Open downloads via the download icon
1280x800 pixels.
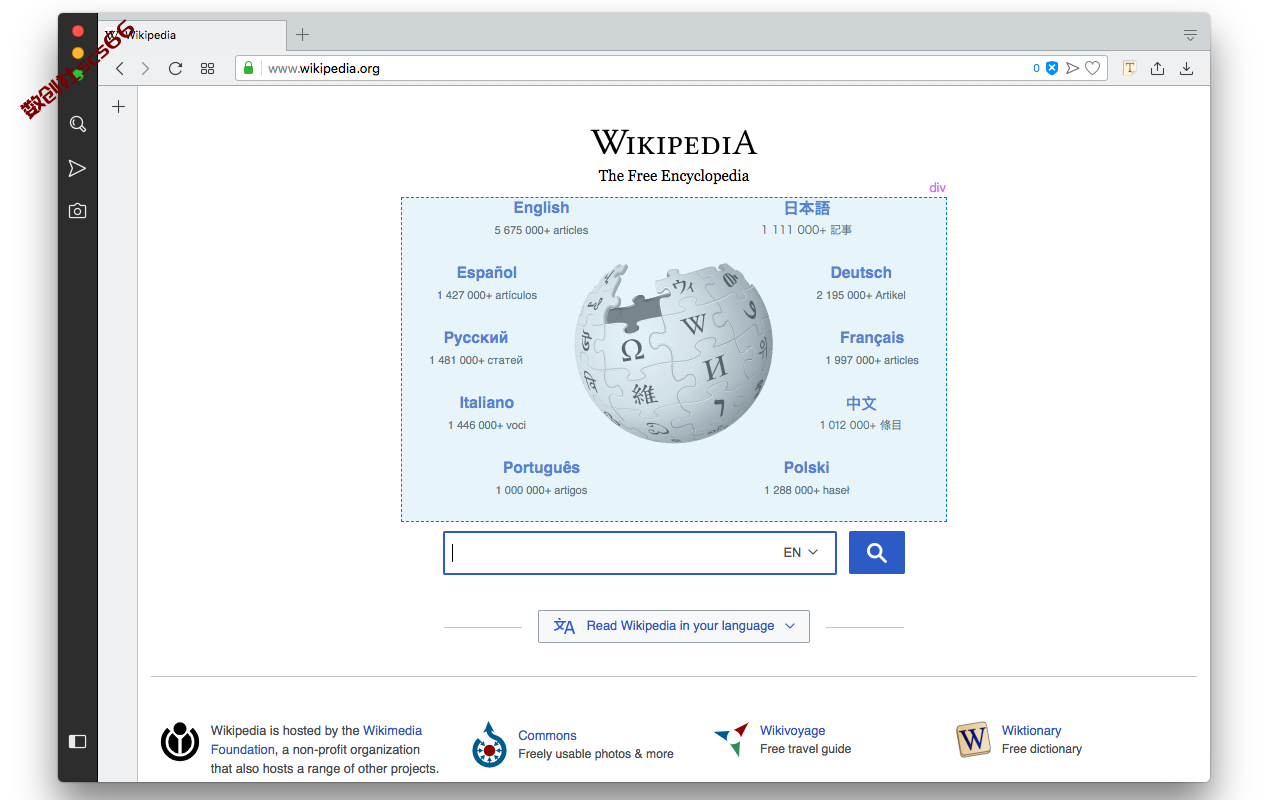click(1186, 68)
